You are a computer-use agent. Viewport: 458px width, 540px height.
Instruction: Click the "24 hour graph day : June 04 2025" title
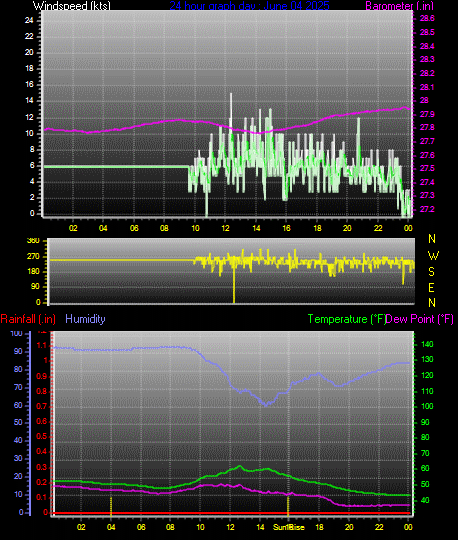(249, 5)
